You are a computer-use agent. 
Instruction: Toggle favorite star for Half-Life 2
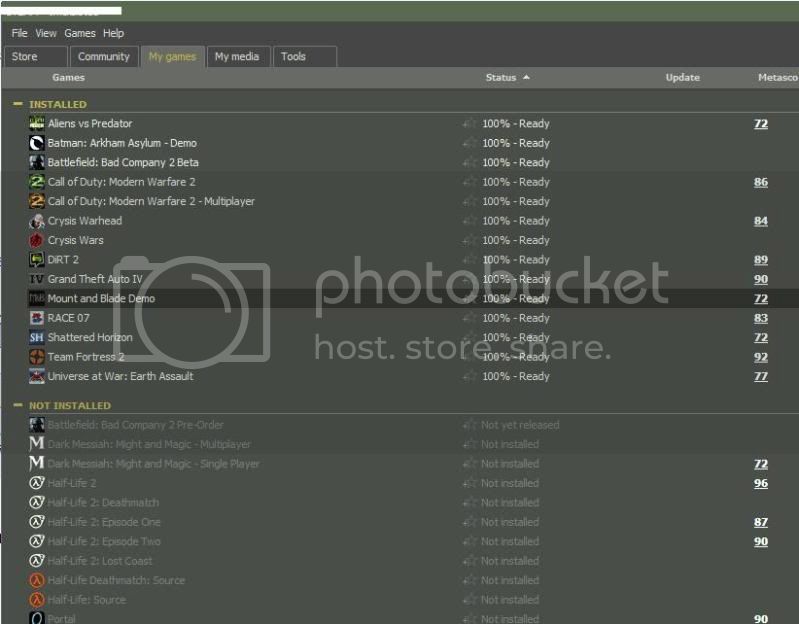[469, 483]
